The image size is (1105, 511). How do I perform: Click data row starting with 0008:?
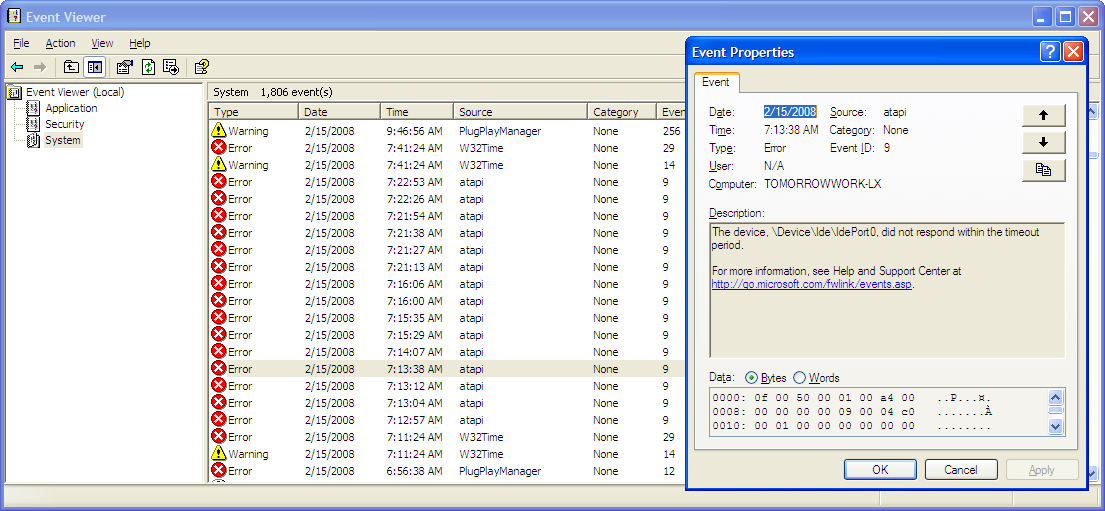852,412
